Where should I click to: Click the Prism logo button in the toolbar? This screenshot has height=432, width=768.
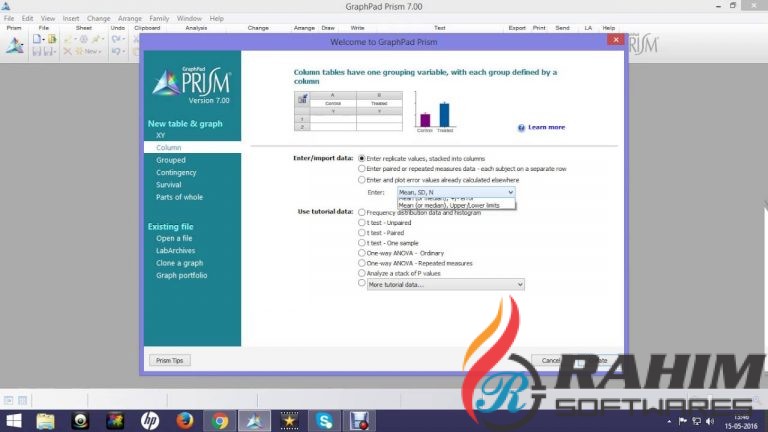click(15, 46)
